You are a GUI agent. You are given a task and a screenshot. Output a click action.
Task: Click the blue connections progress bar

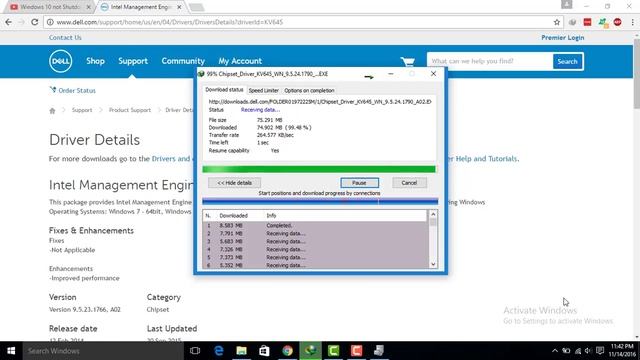(x=320, y=202)
